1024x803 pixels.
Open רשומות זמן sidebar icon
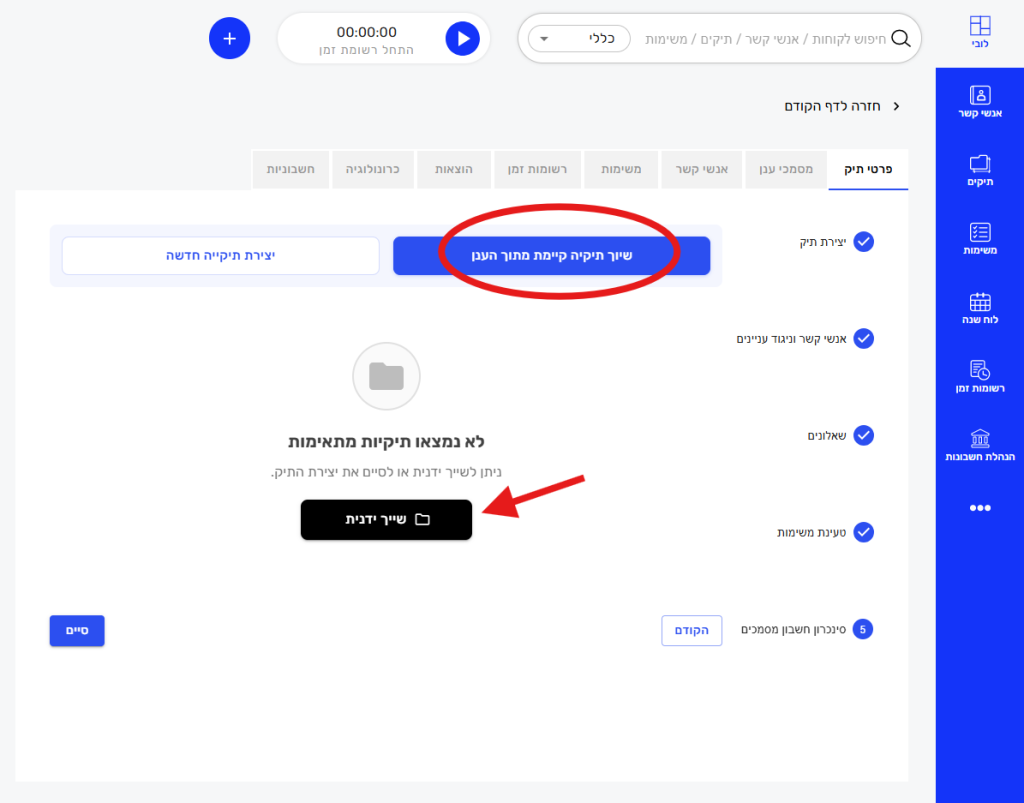(980, 376)
